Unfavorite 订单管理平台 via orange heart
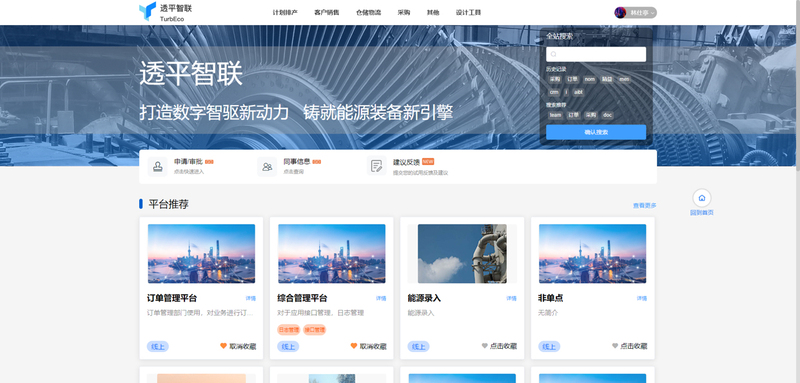This screenshot has height=383, width=800. [223, 346]
